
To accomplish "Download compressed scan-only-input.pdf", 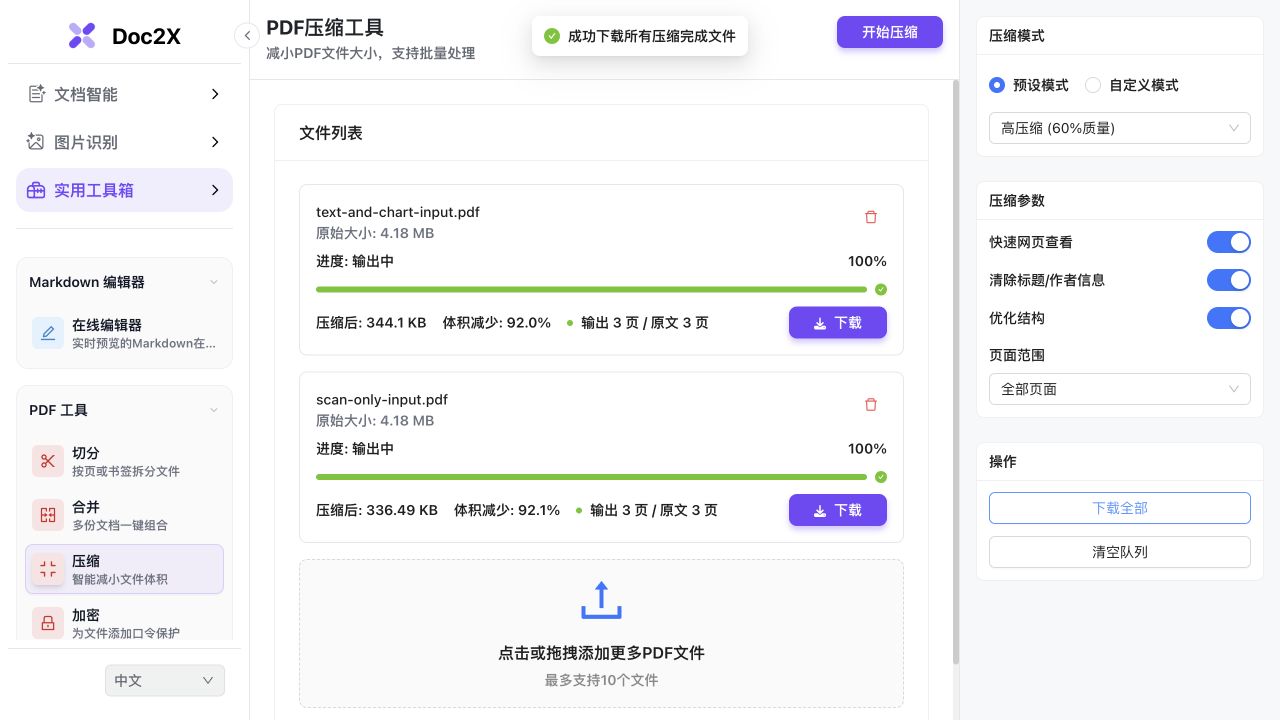I will click(838, 510).
